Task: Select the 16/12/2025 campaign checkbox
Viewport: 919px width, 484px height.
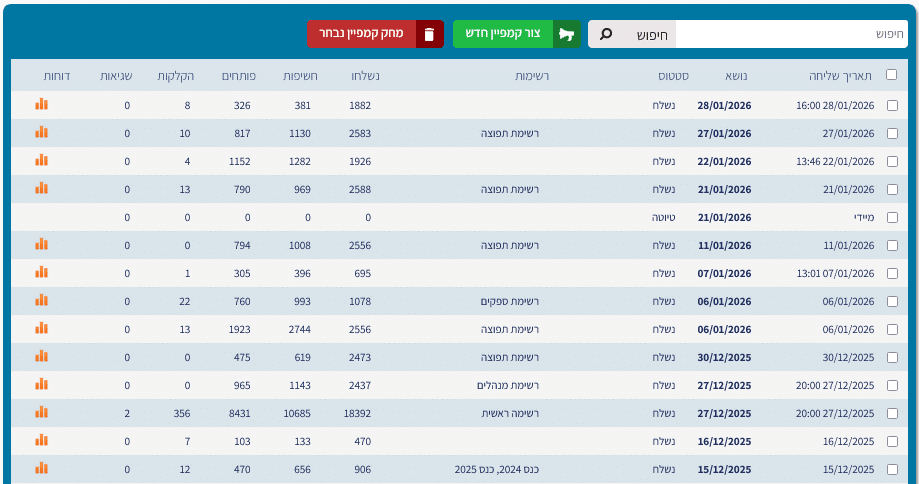Action: (x=892, y=441)
